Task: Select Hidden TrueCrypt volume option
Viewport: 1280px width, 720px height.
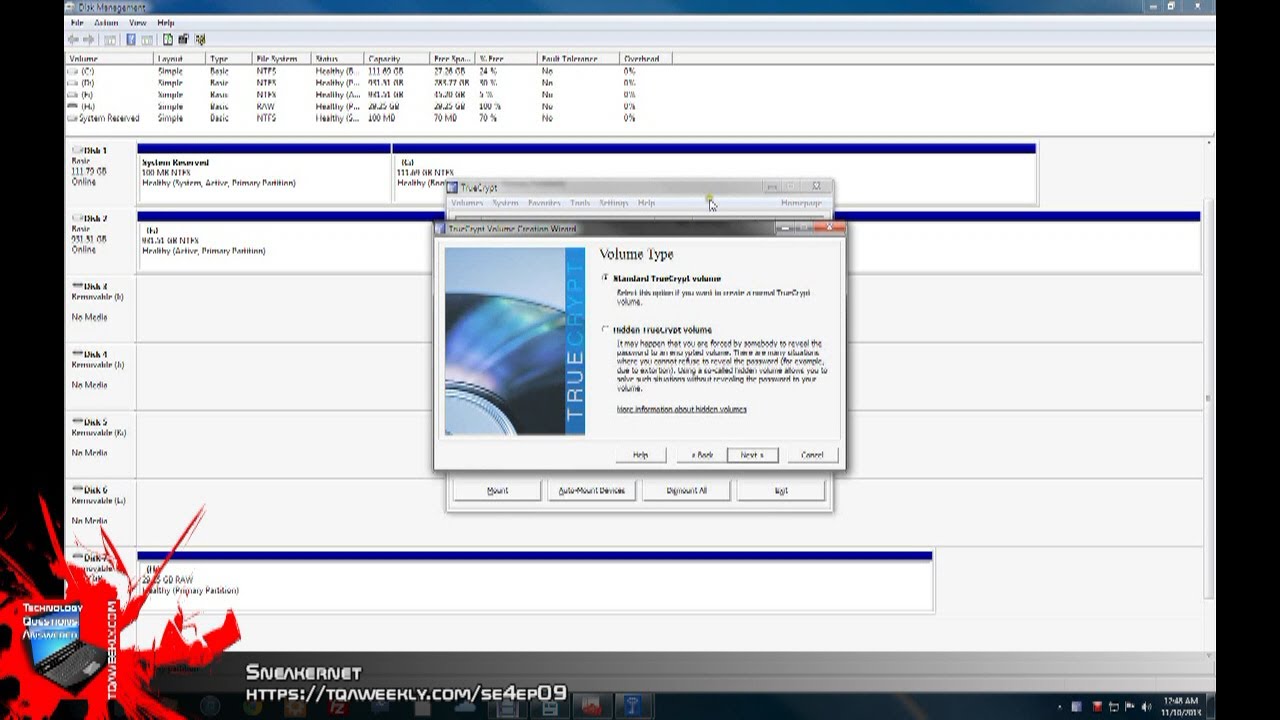Action: pyautogui.click(x=605, y=329)
